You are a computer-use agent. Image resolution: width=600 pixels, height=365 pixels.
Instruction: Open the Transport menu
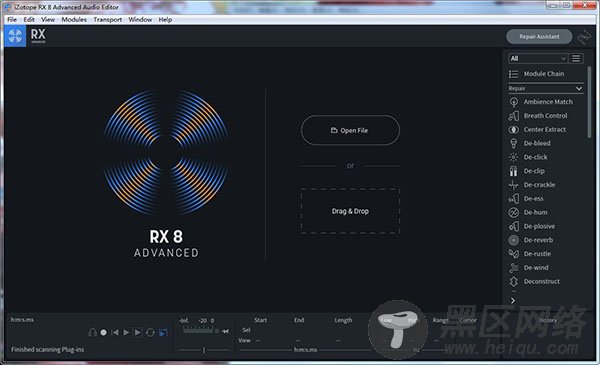108,20
